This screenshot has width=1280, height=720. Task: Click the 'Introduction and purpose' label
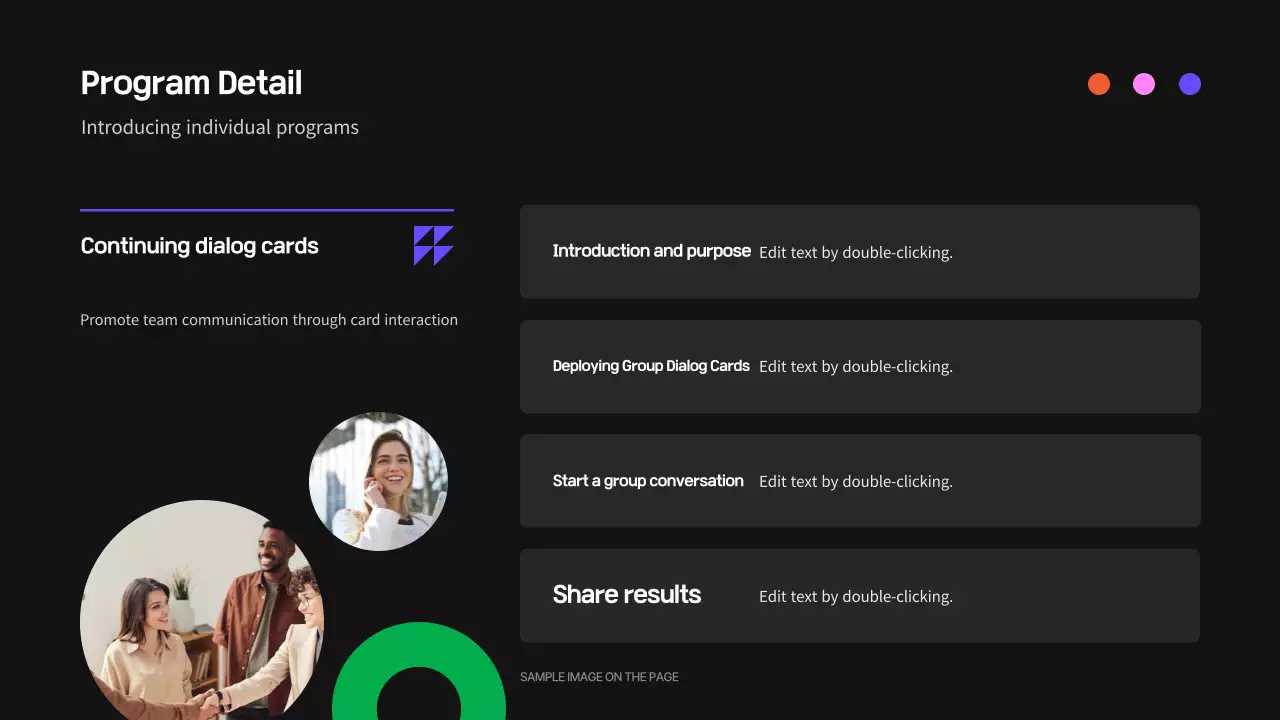(x=652, y=251)
